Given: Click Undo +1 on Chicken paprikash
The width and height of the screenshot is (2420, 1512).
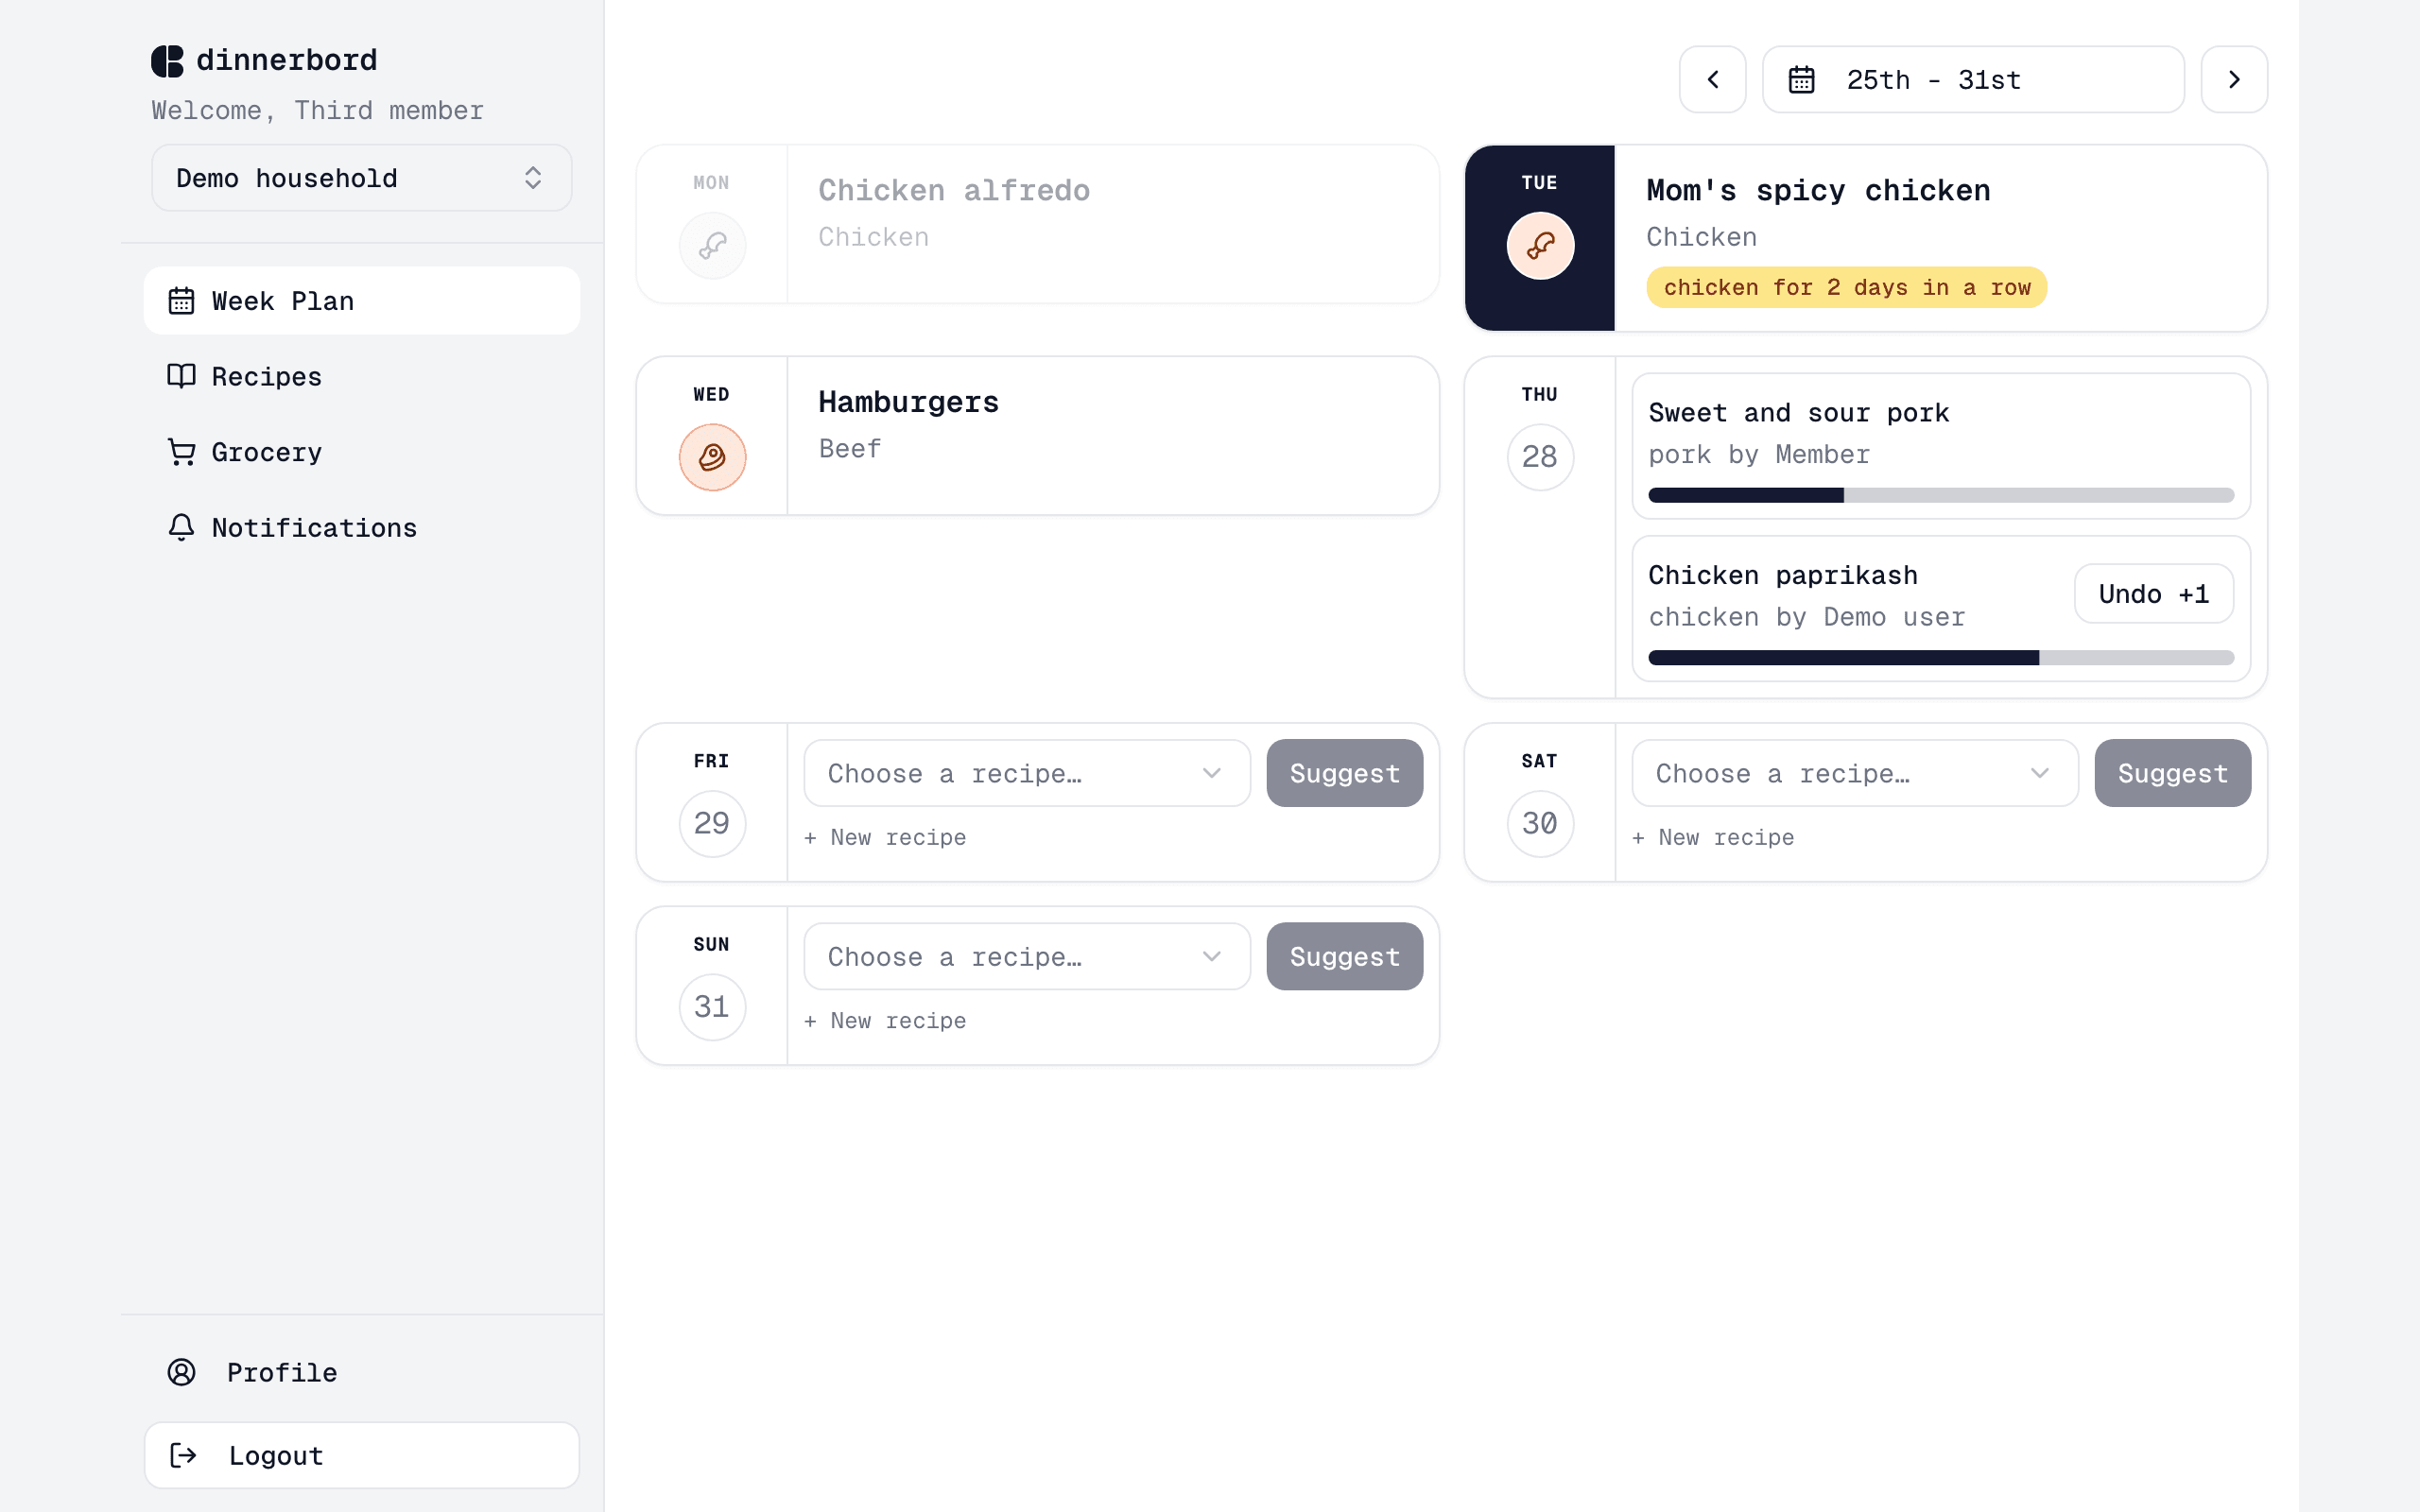Looking at the screenshot, I should pos(2153,594).
